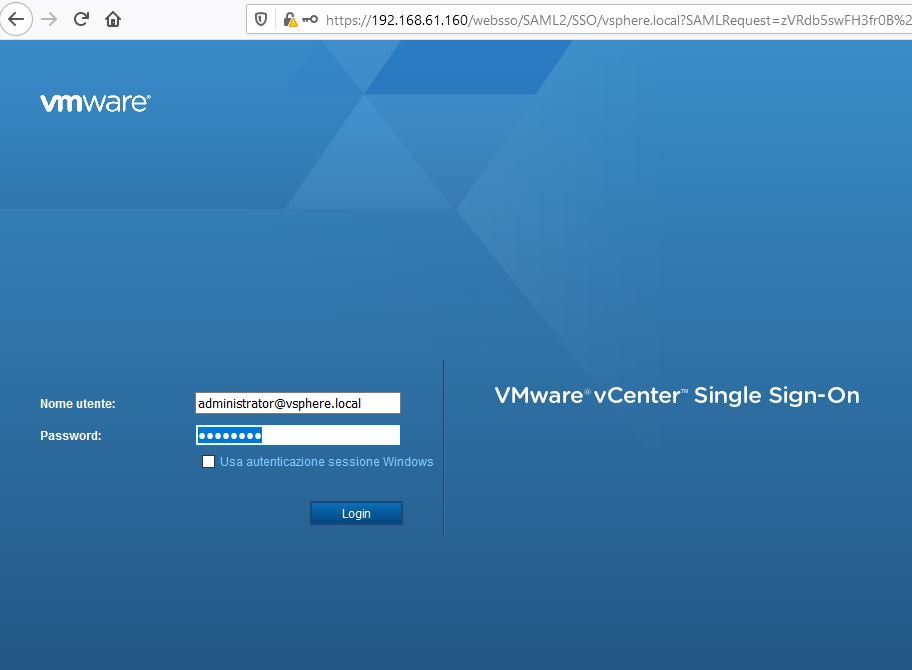Open the browser home page icon
The height and width of the screenshot is (670, 912).
click(x=113, y=19)
